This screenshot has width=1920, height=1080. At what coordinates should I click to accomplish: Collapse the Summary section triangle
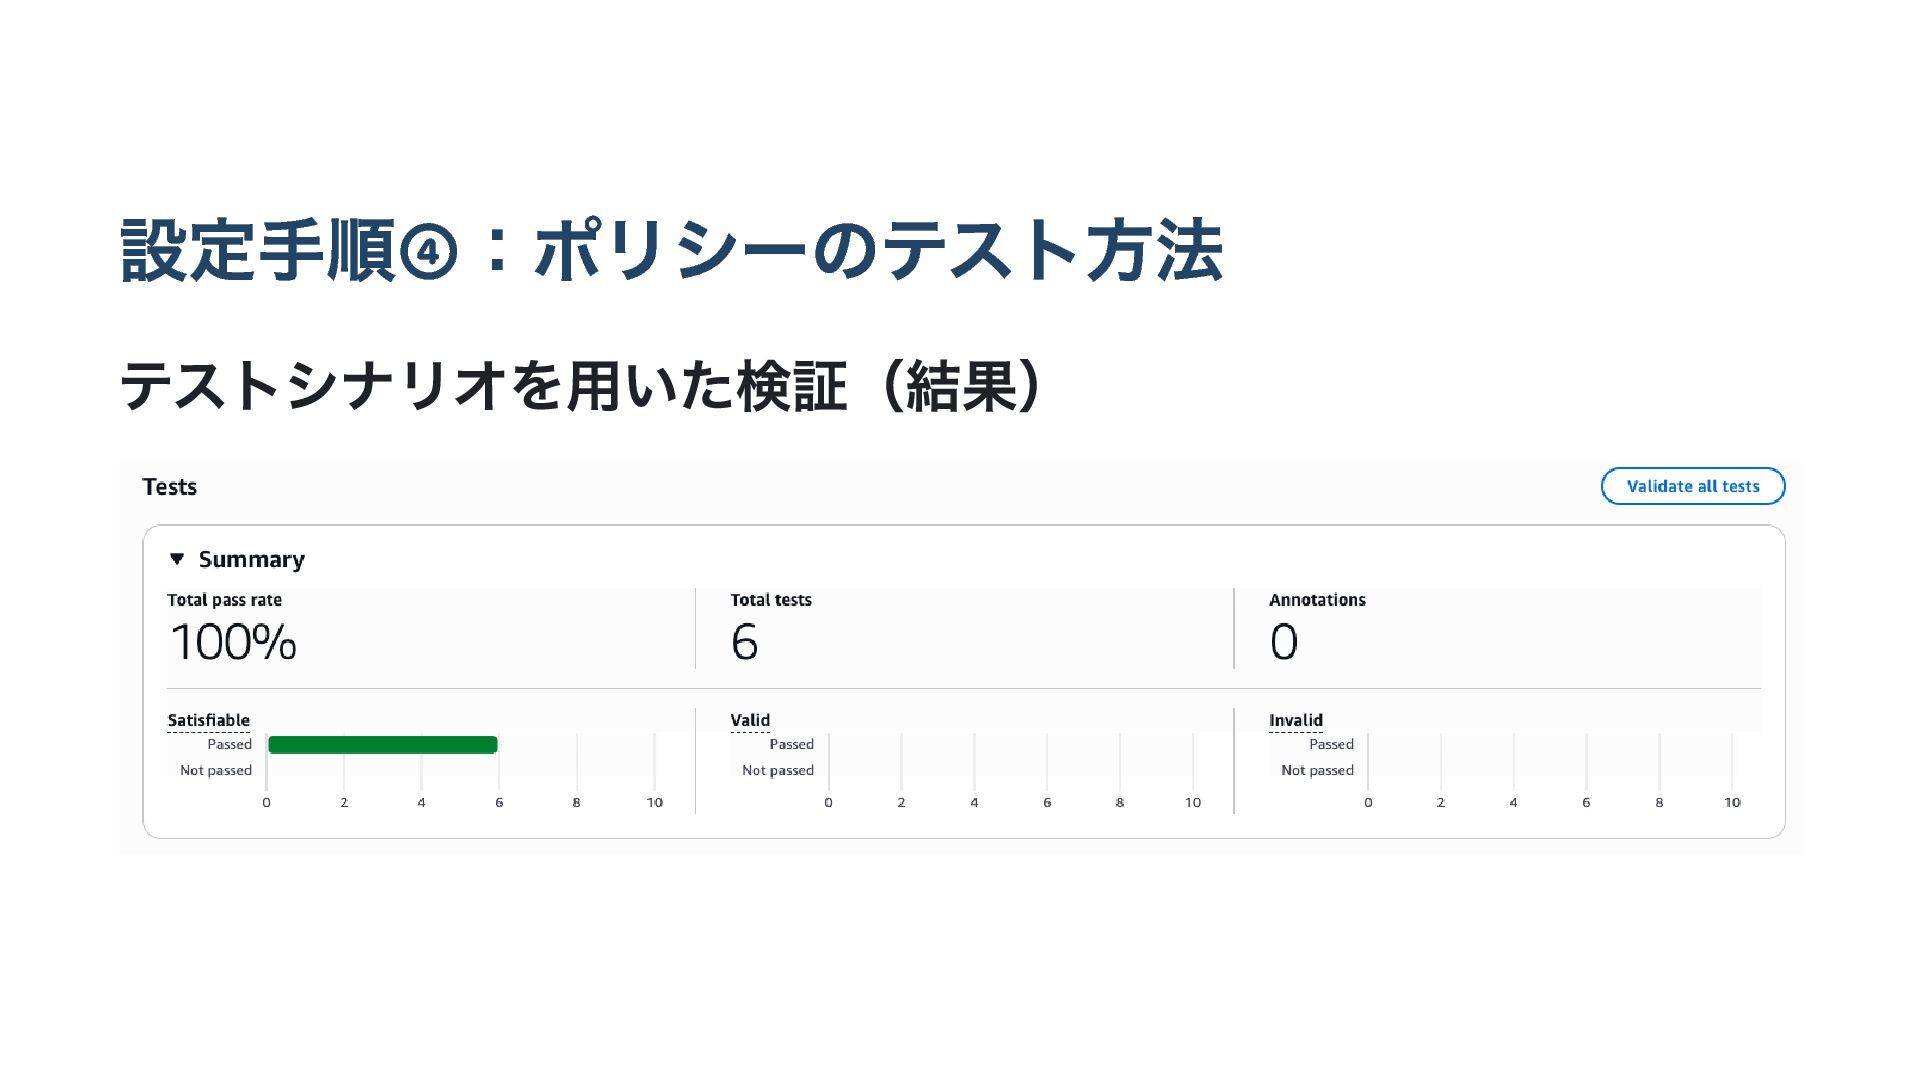coord(177,559)
